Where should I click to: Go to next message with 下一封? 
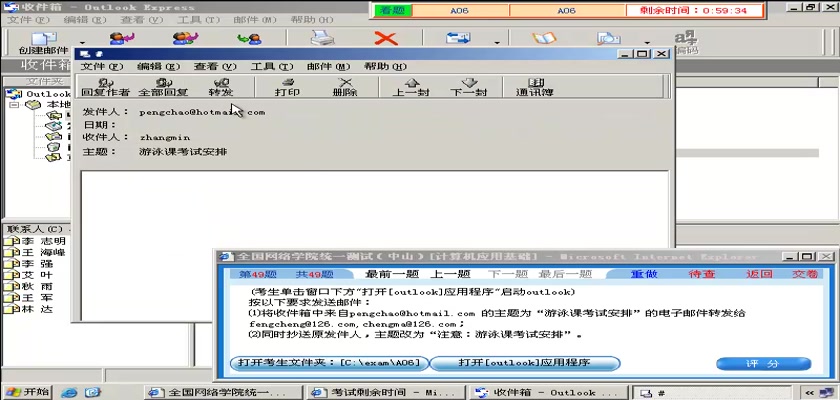(469, 87)
